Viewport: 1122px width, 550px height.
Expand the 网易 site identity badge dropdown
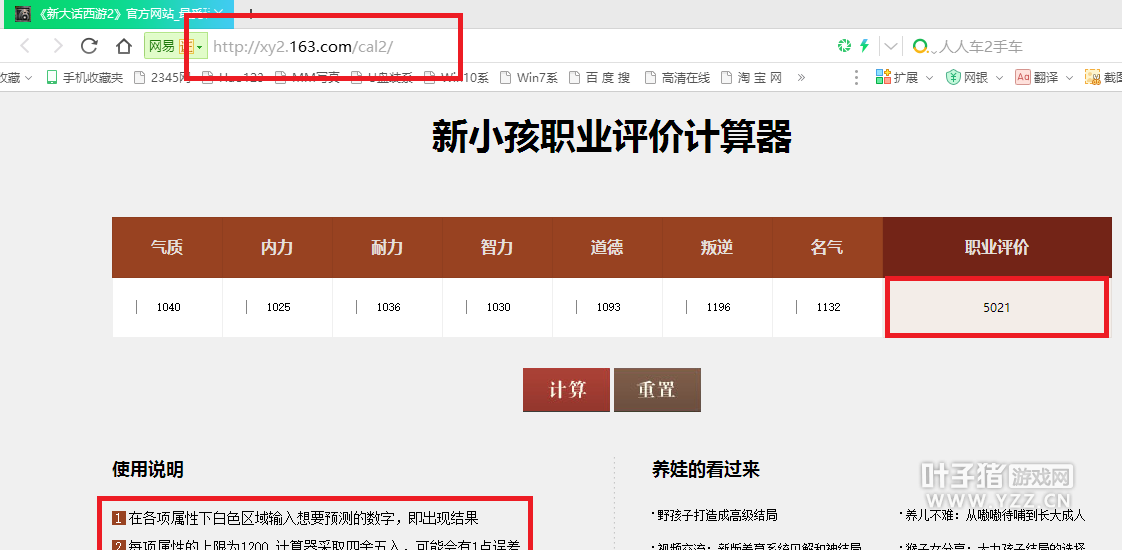[x=199, y=47]
